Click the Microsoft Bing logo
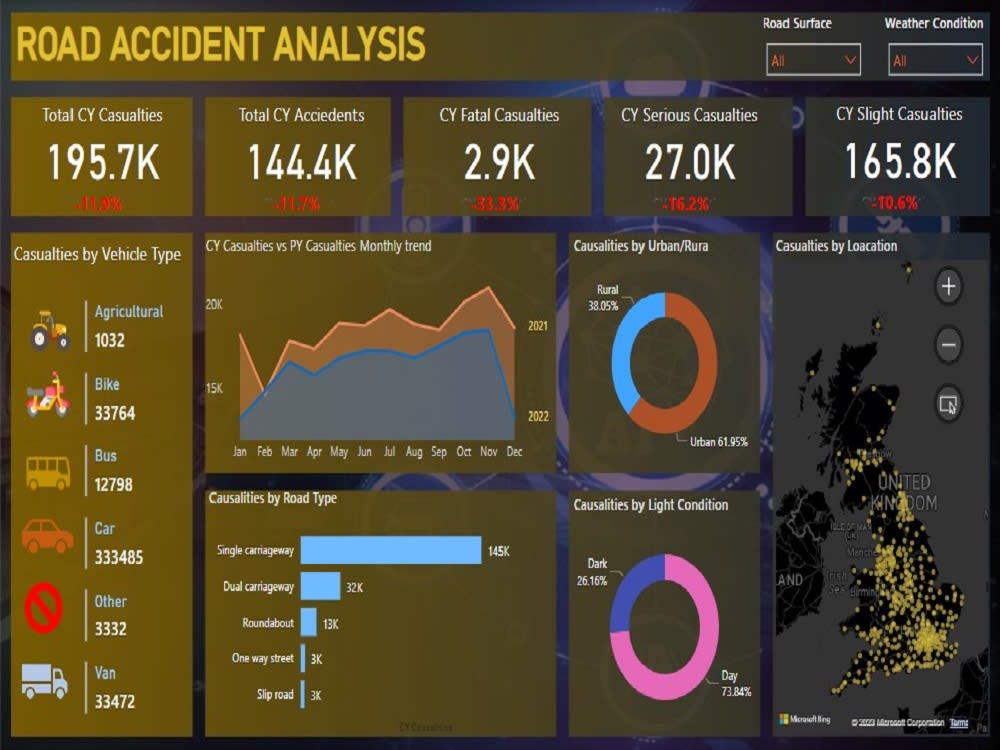Image resolution: width=1000 pixels, height=750 pixels. [806, 718]
